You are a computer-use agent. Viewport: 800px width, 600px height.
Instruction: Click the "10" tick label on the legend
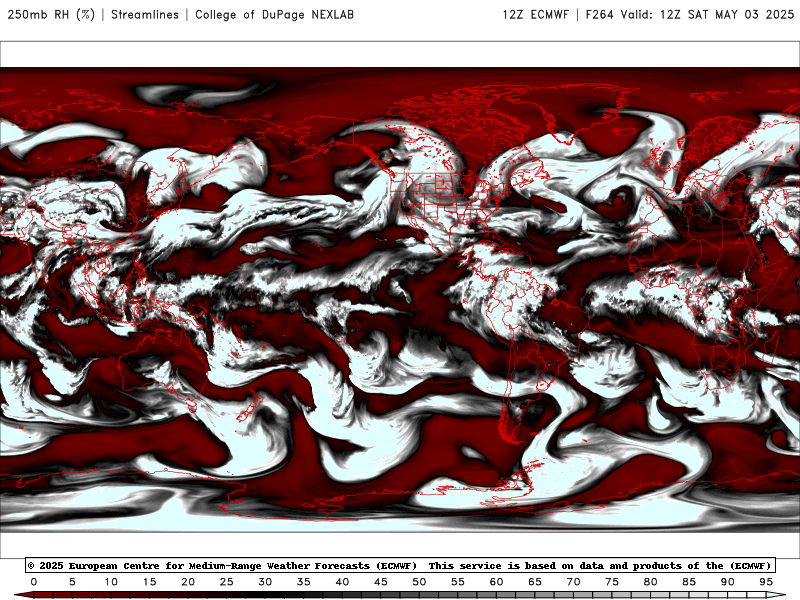pos(111,582)
